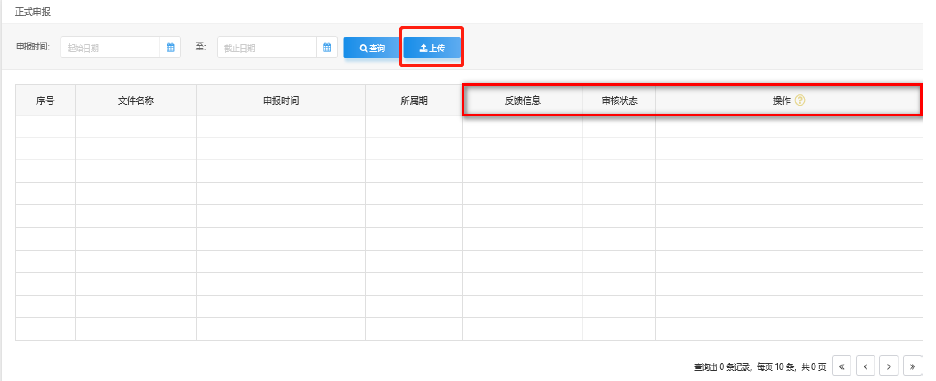Select the 文件名称 column header

(136, 100)
